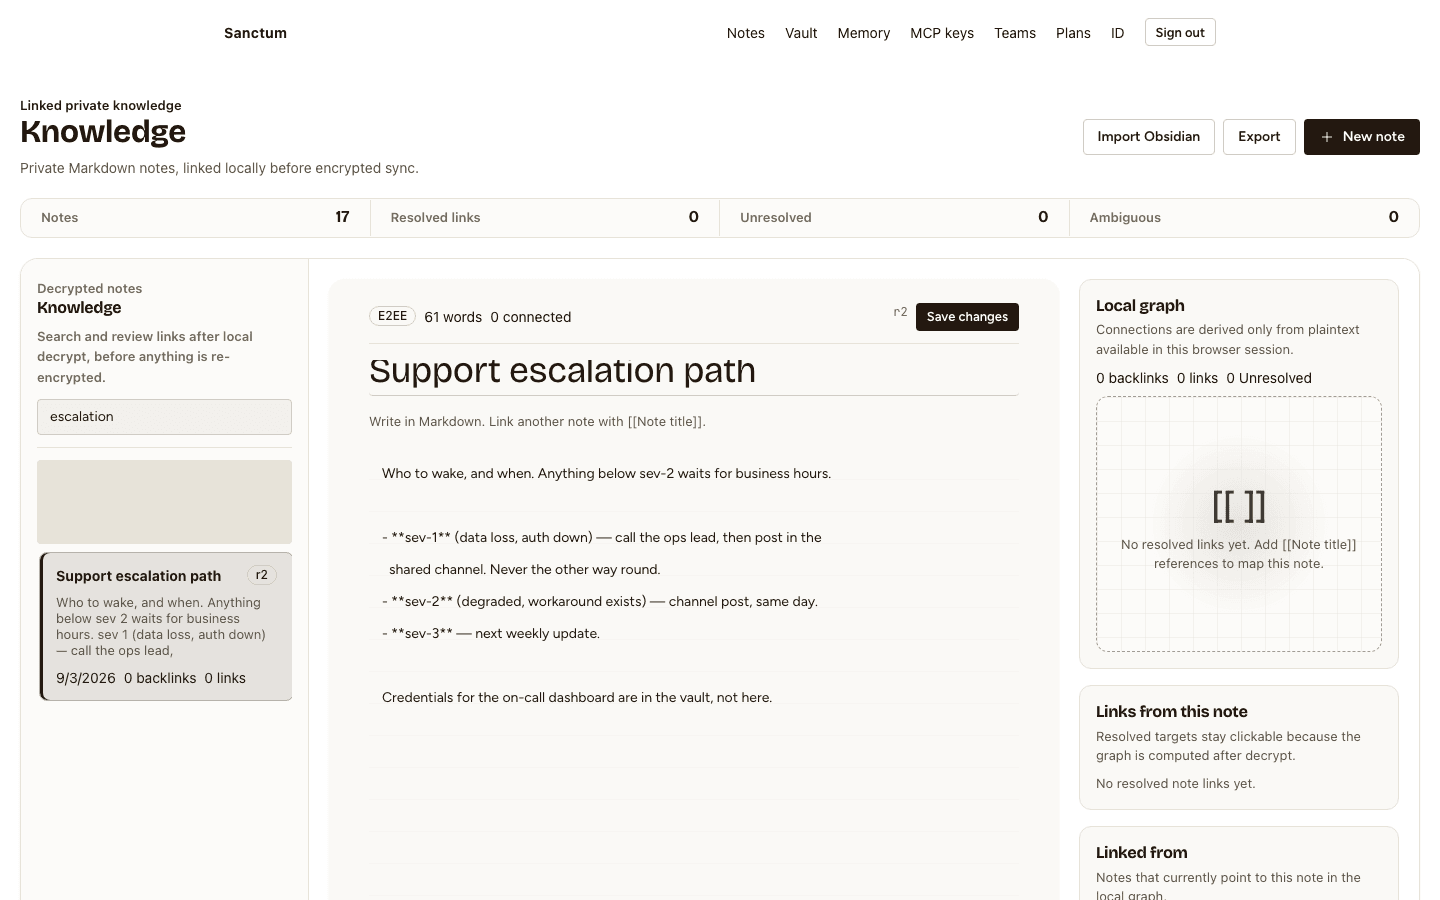Click the E2EE badge above the editor
Screen dimensions: 1440x900
point(392,316)
